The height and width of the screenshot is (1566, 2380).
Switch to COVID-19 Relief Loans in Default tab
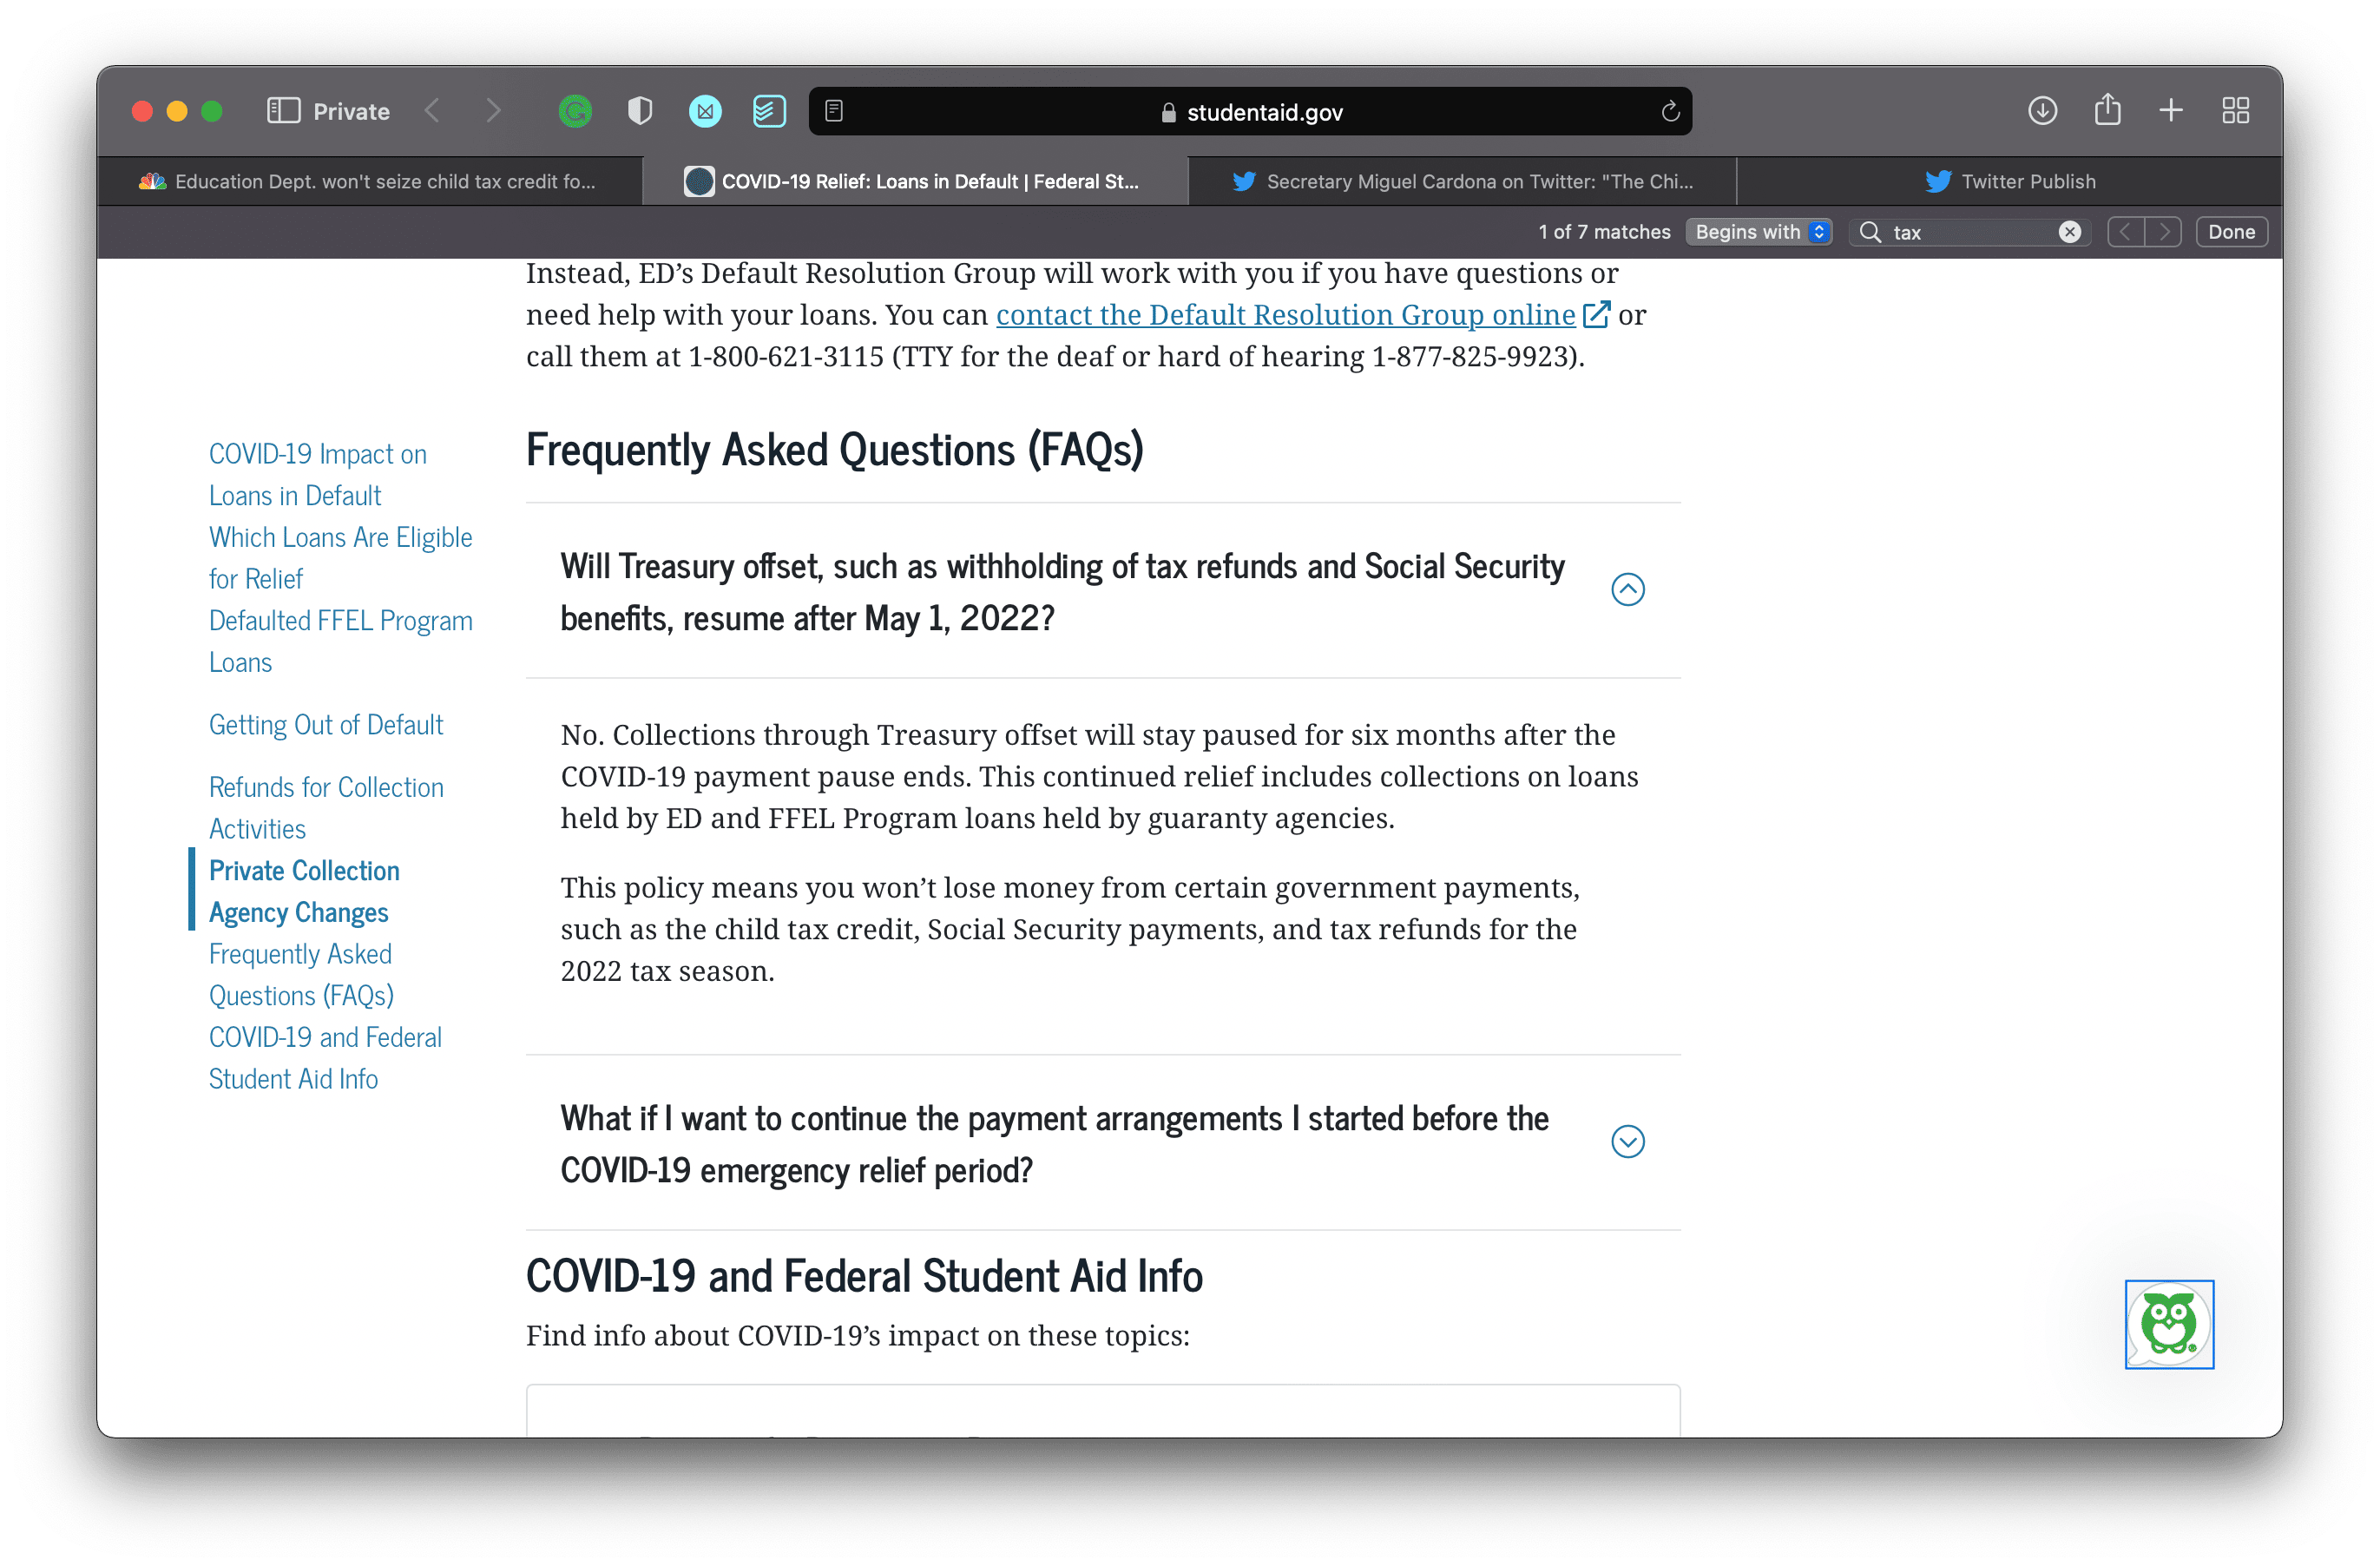914,181
